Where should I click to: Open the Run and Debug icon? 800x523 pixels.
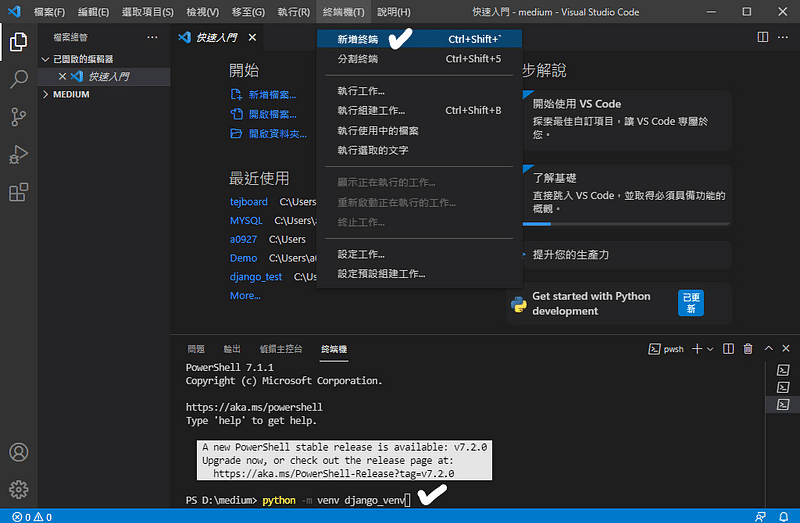point(18,155)
